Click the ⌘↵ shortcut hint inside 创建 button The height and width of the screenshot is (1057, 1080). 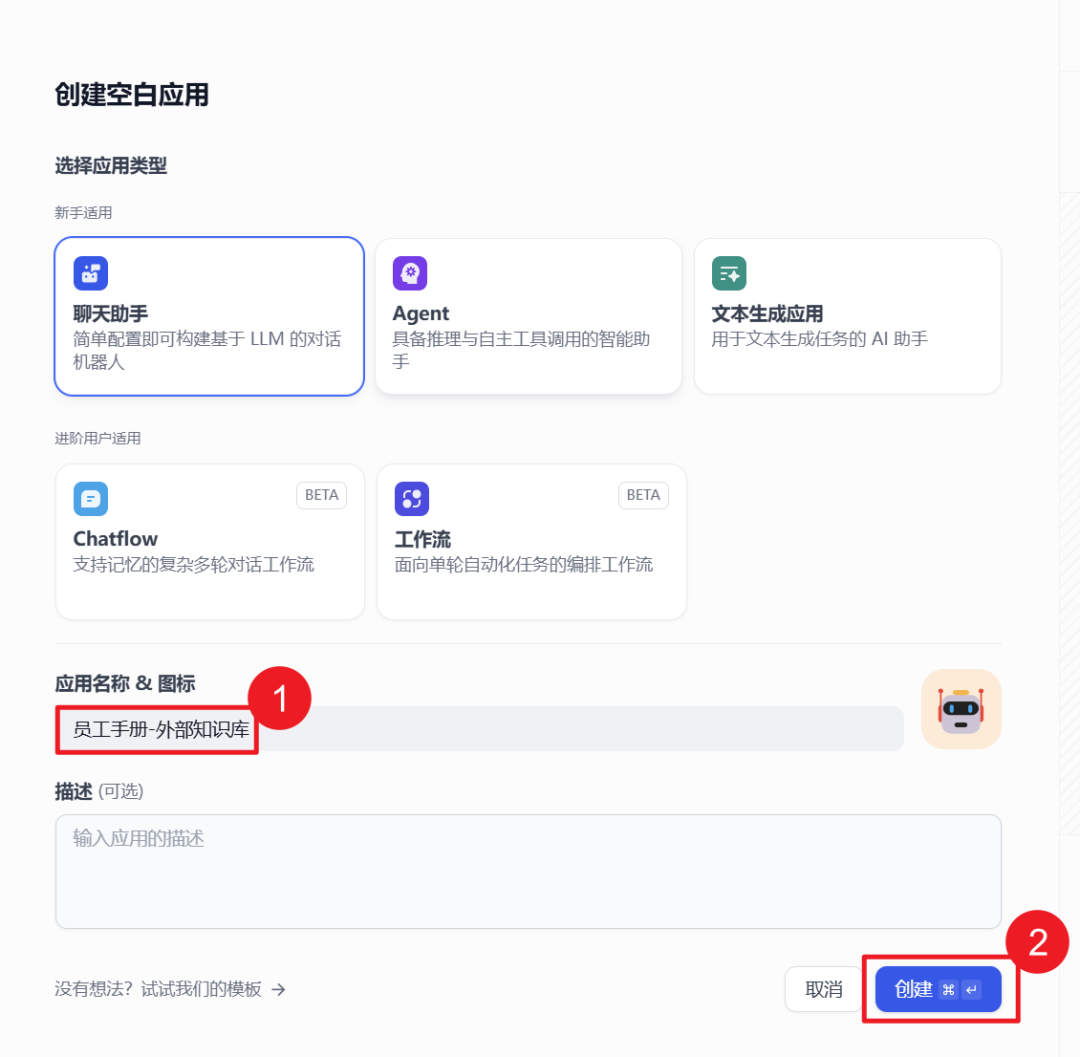tap(958, 989)
